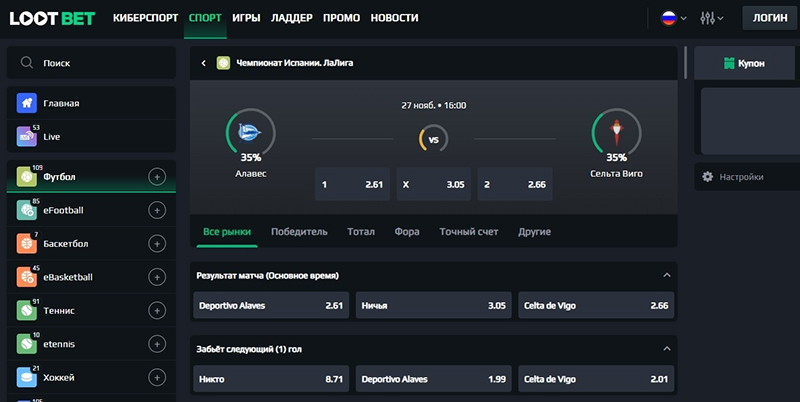Open the odds settings sliders dropdown

712,18
